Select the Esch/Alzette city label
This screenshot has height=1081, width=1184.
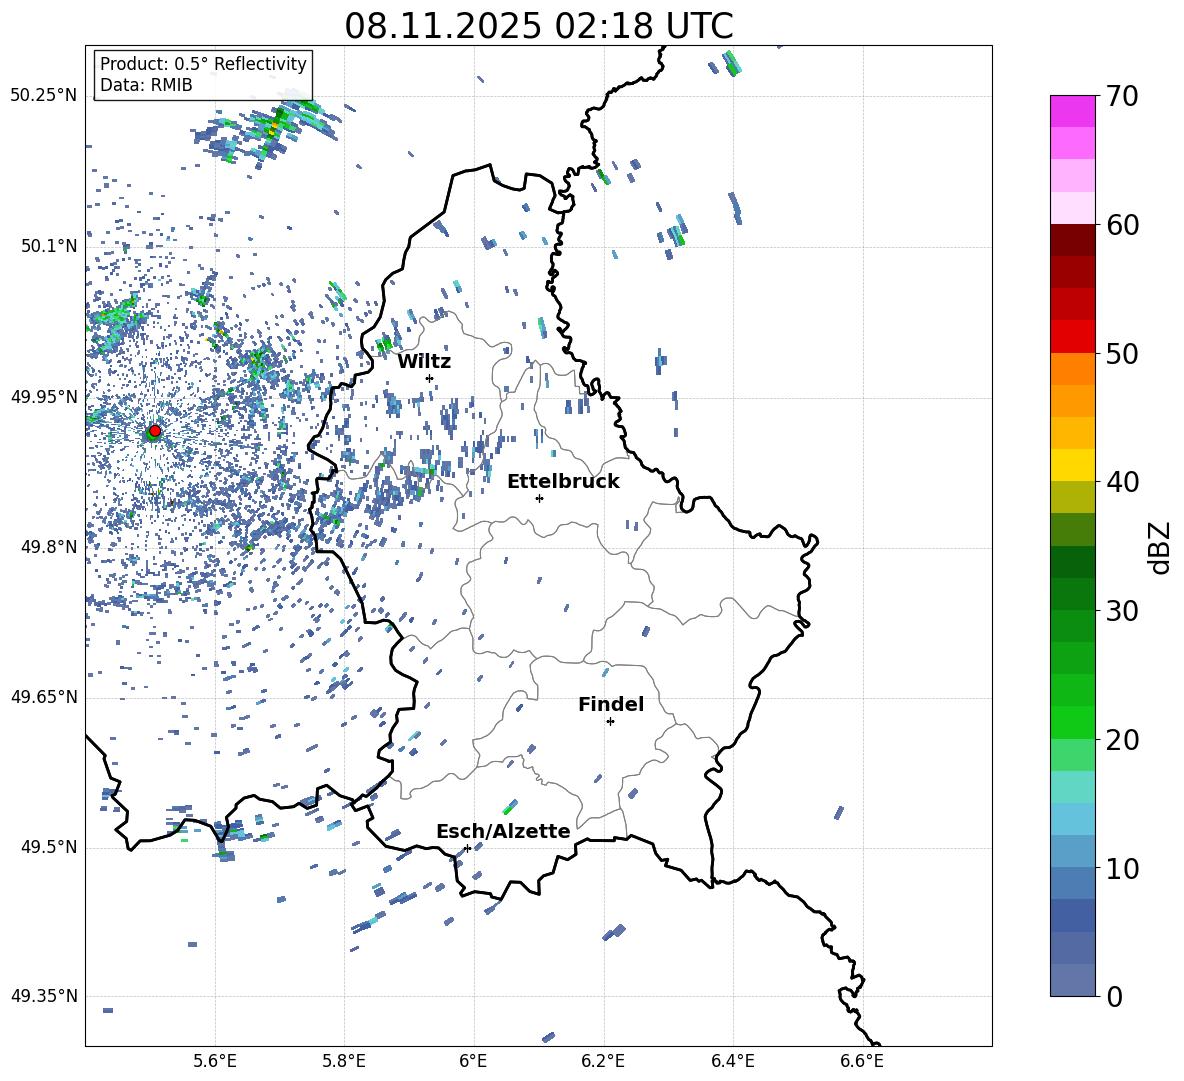(503, 831)
